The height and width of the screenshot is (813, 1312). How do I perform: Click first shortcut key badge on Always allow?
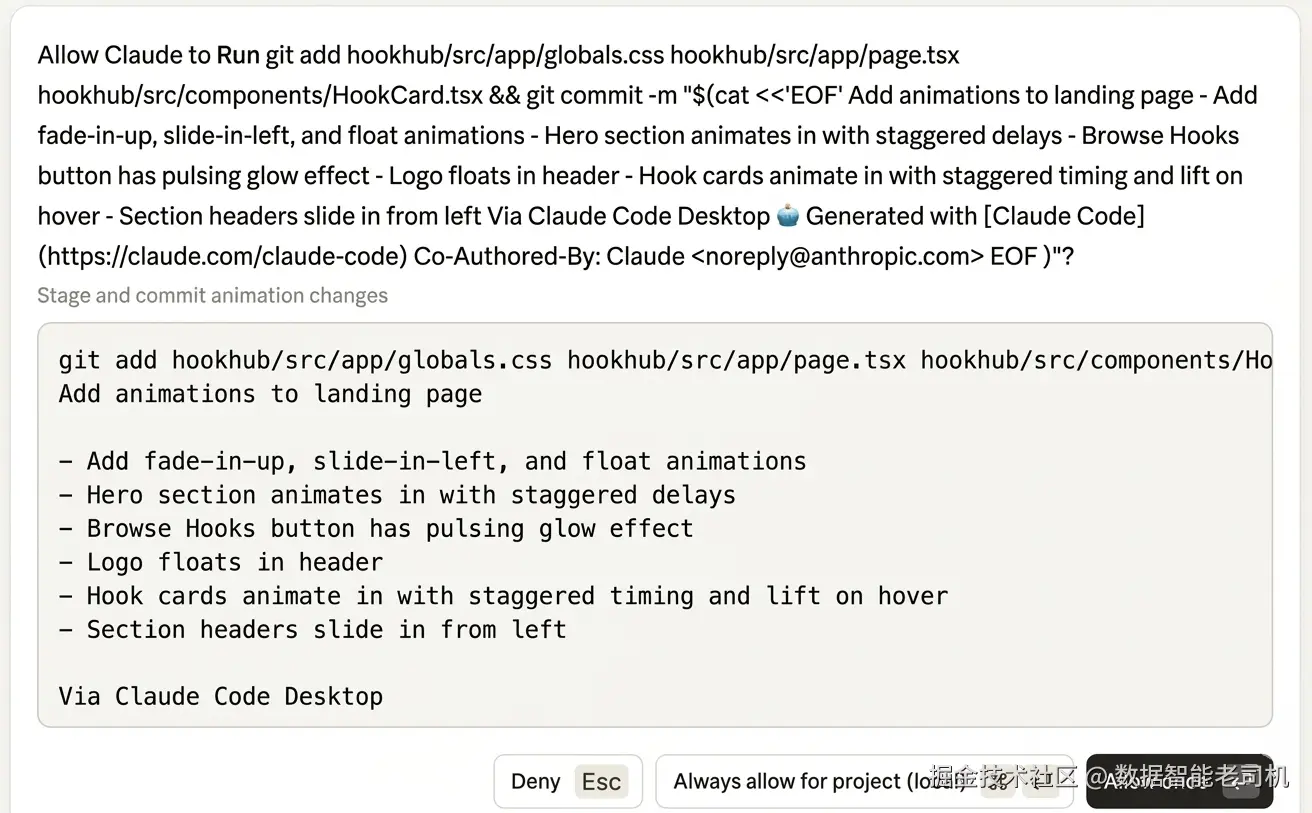996,781
